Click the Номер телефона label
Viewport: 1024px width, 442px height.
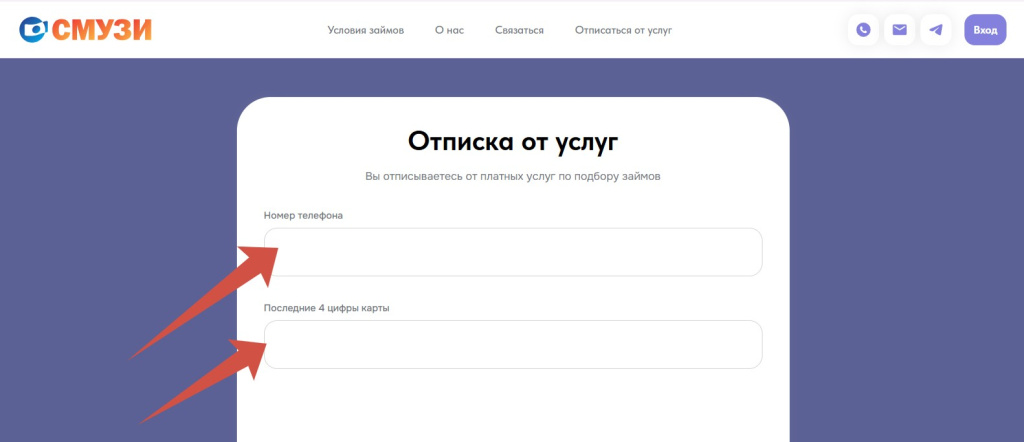point(303,216)
